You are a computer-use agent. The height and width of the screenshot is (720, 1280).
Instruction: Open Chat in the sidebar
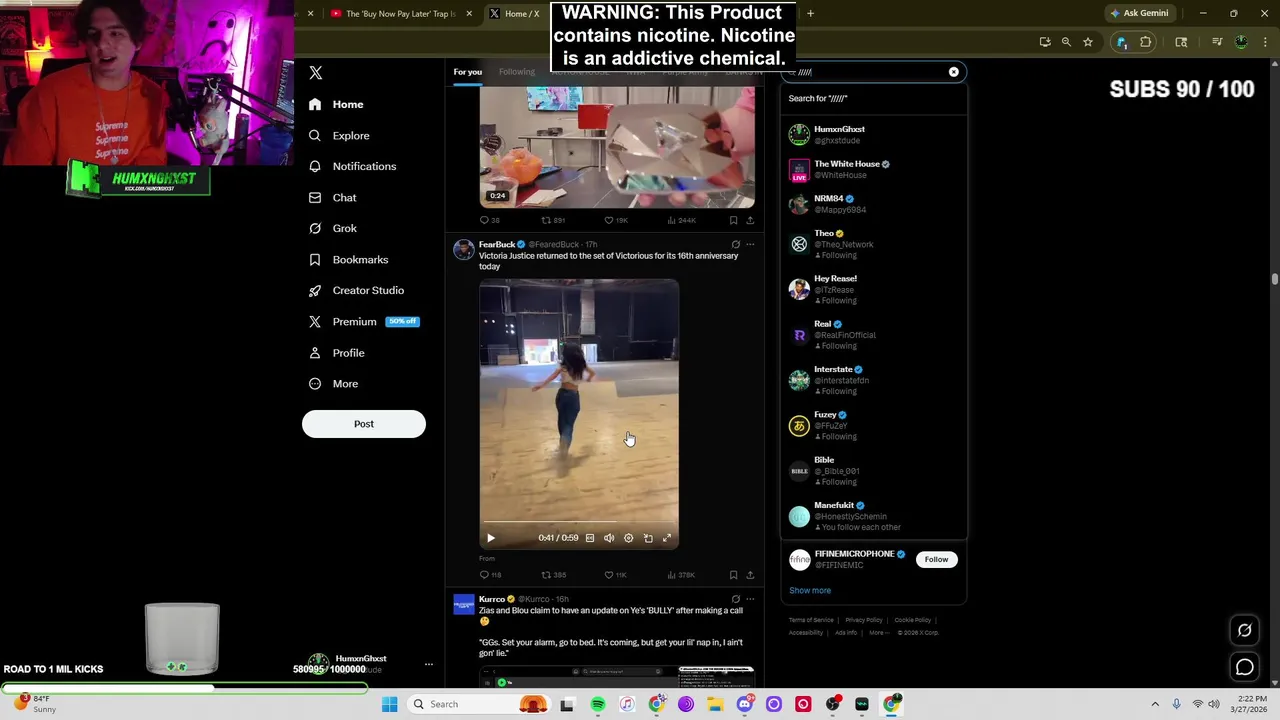332,197
